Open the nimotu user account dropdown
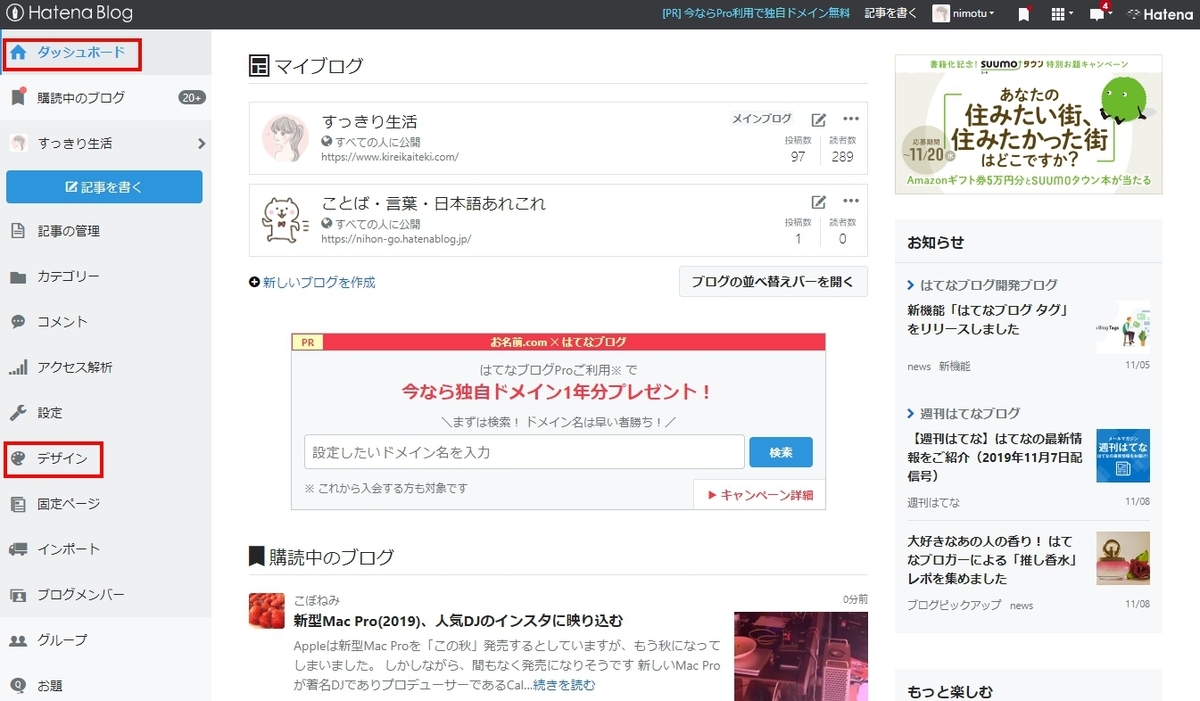 [x=964, y=14]
